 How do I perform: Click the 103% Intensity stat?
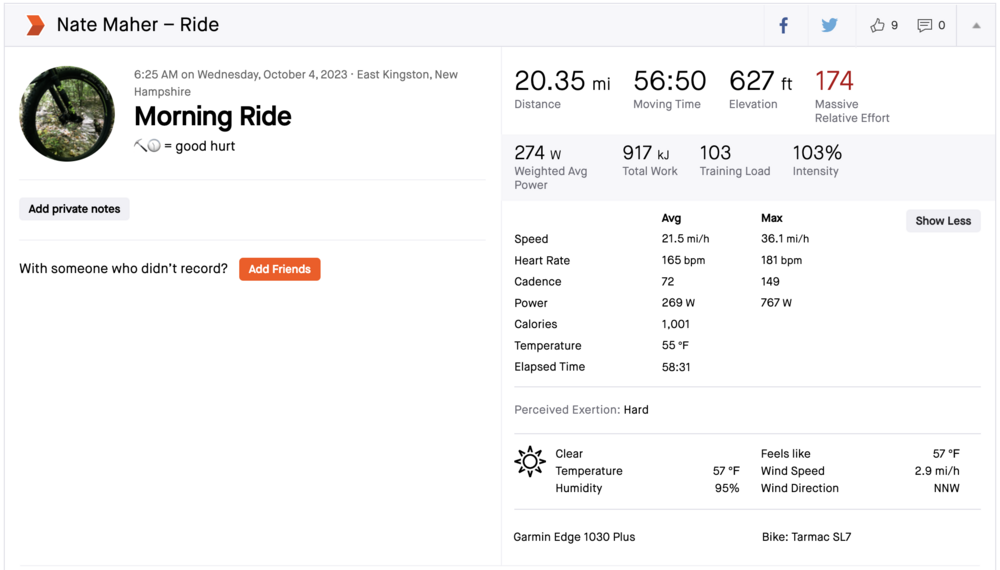point(817,153)
